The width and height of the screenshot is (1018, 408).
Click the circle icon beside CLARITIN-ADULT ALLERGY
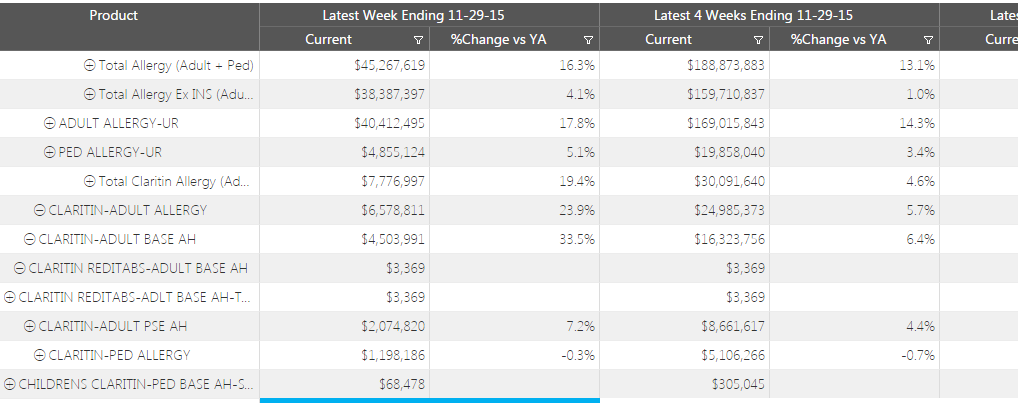pyautogui.click(x=40, y=211)
